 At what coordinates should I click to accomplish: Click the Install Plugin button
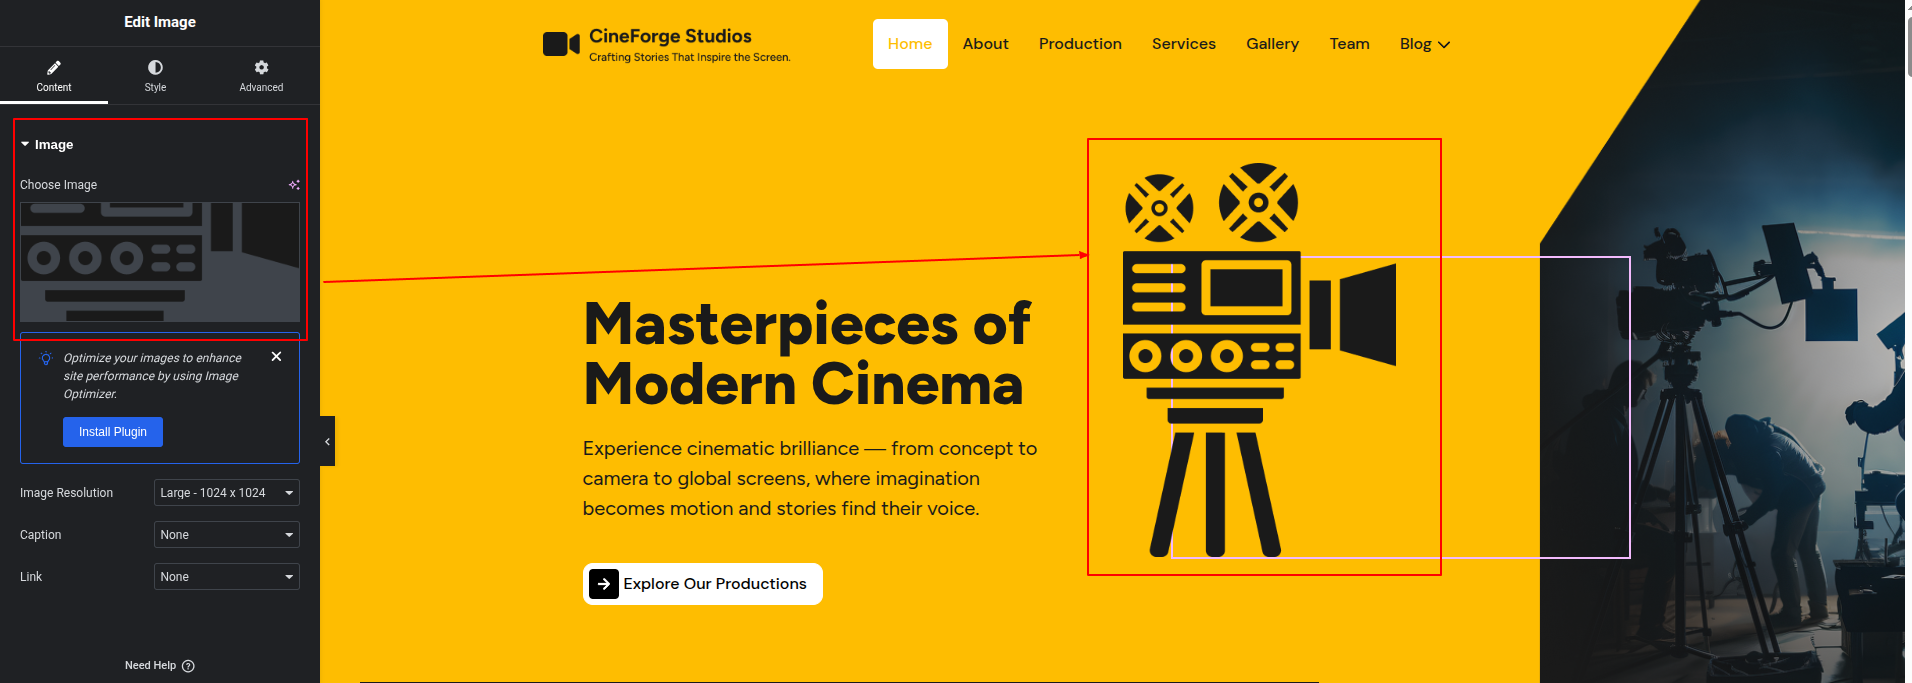(113, 432)
